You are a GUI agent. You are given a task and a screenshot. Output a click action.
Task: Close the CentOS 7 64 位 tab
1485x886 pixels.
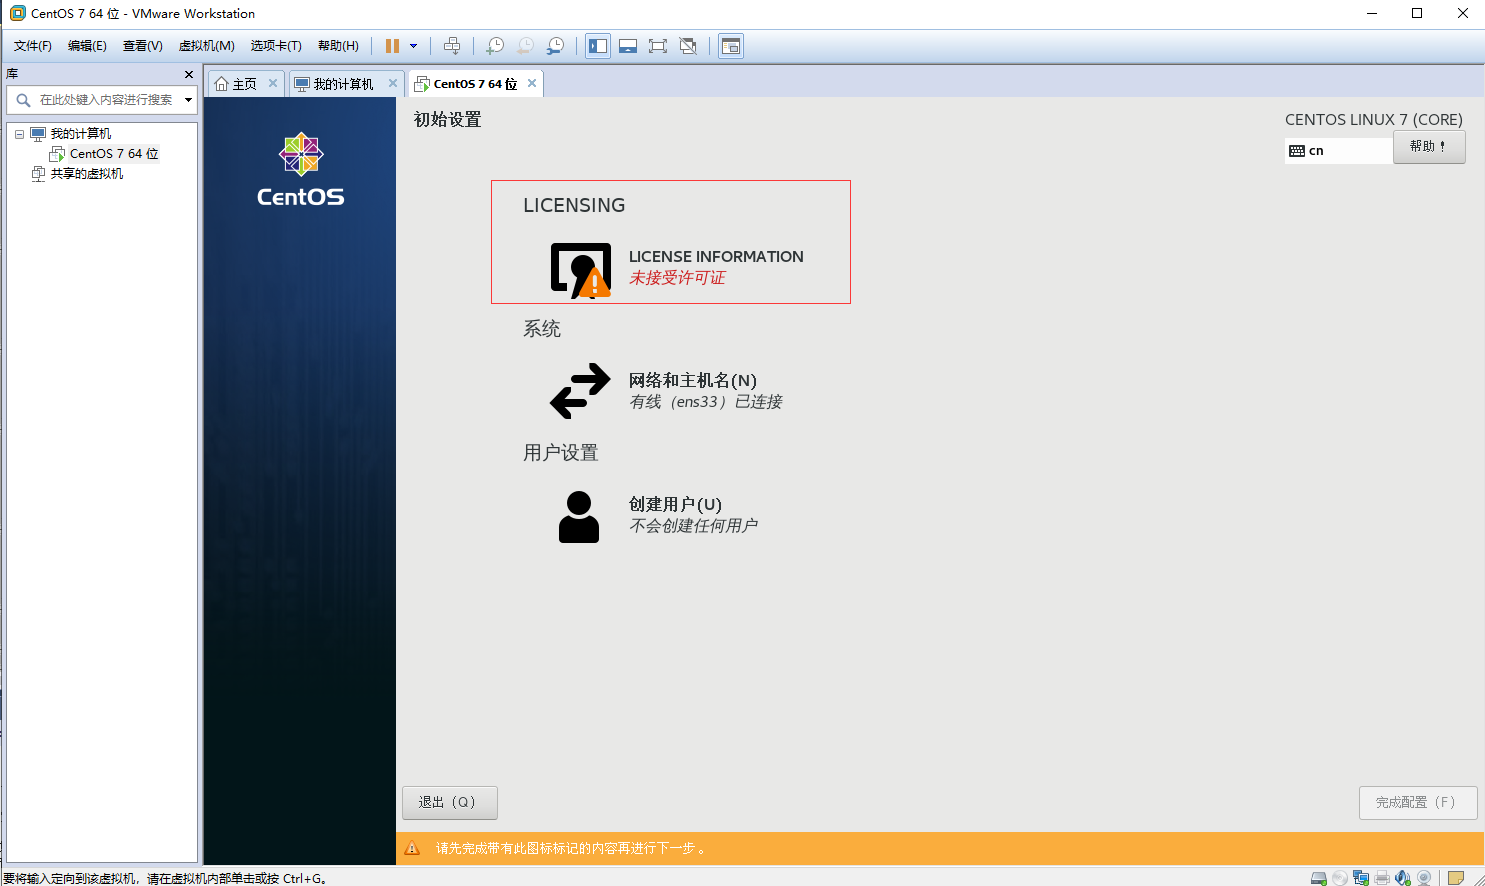pos(532,83)
